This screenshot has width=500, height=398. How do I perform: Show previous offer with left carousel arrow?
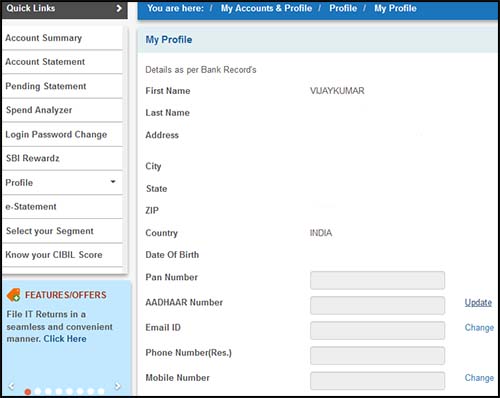click(x=11, y=386)
